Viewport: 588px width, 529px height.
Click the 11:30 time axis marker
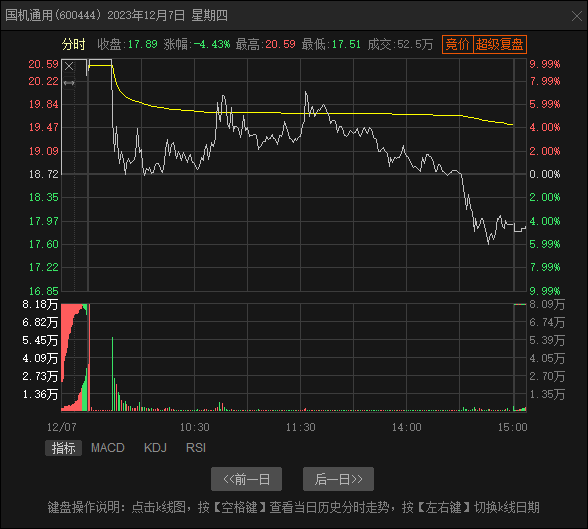click(300, 427)
